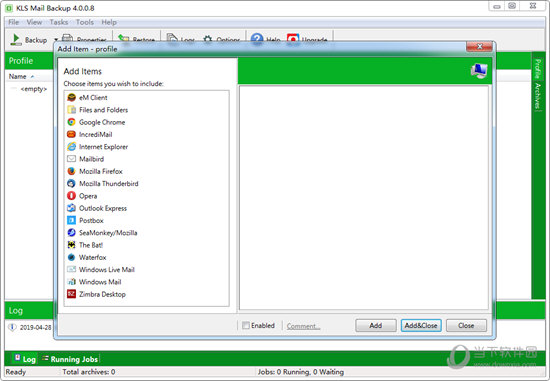Click the SeaMonkey/Mozilla icon
Screen dimensions: 550x381
point(72,233)
